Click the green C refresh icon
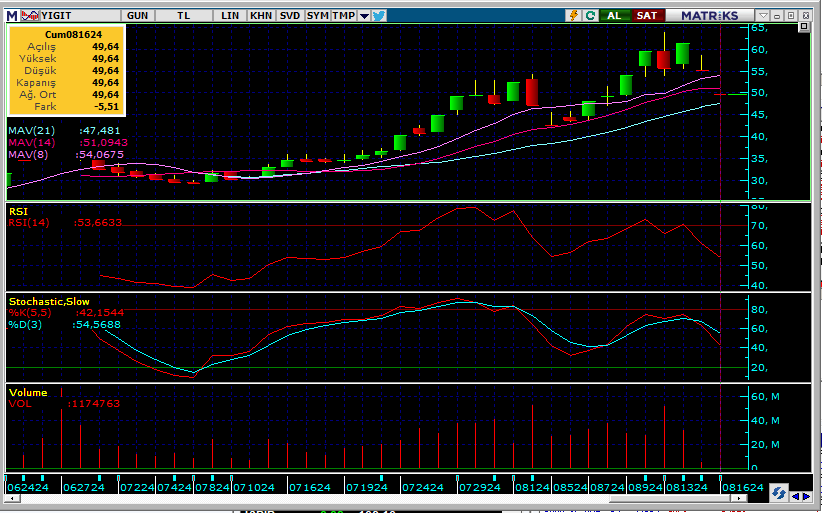This screenshot has width=822, height=513. click(590, 16)
